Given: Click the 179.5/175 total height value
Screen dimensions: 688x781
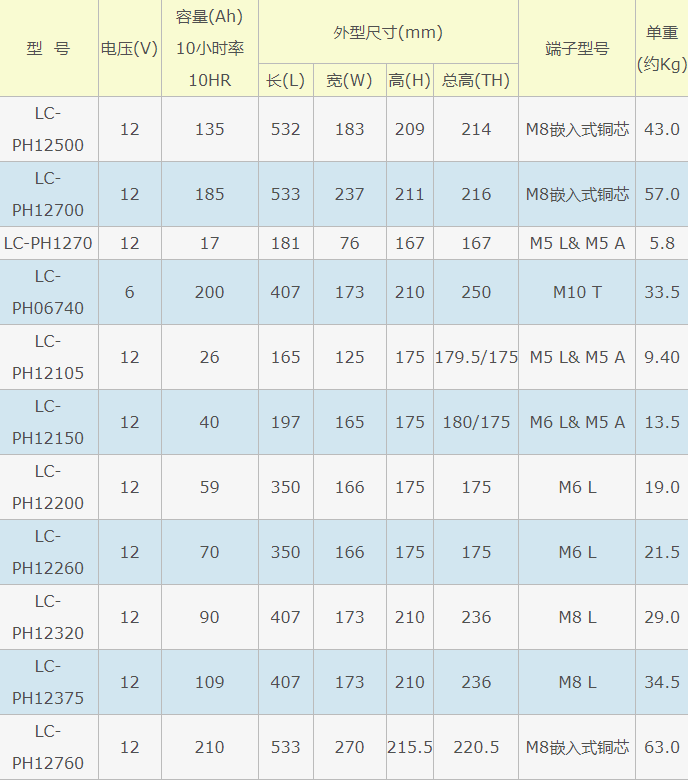Looking at the screenshot, I should [x=476, y=357].
